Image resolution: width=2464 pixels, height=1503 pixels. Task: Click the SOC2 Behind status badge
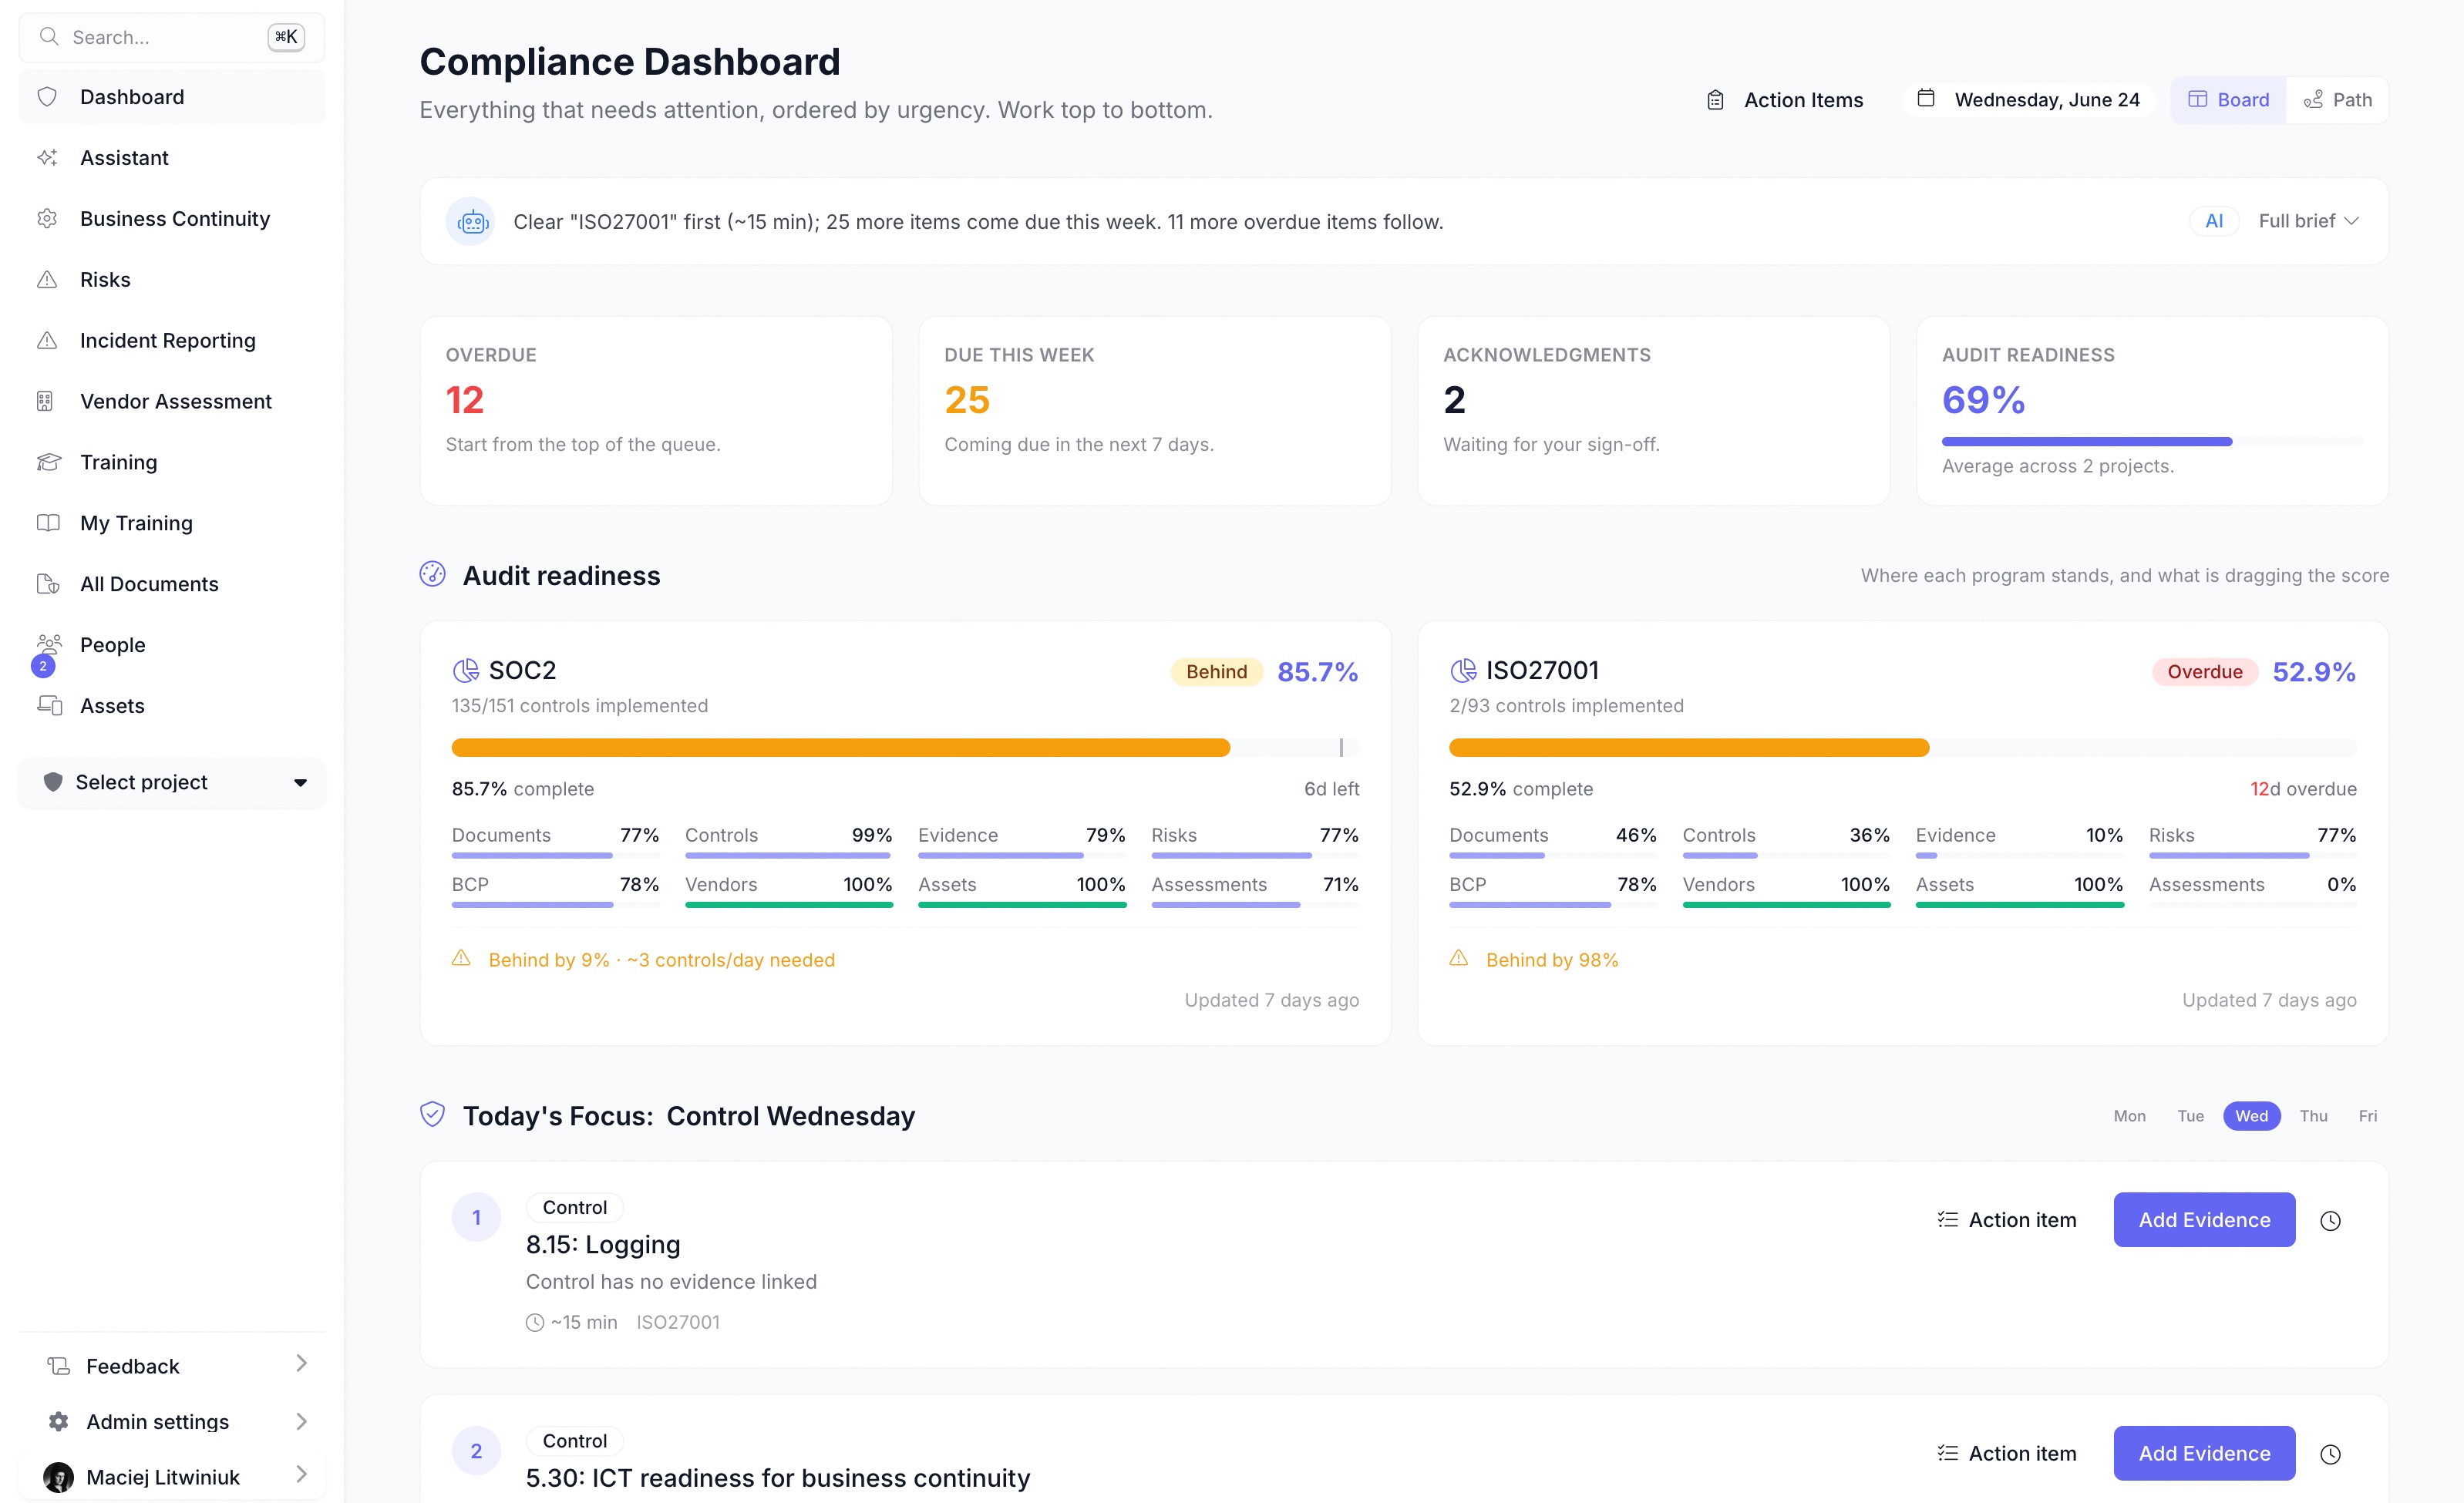[x=1217, y=672]
